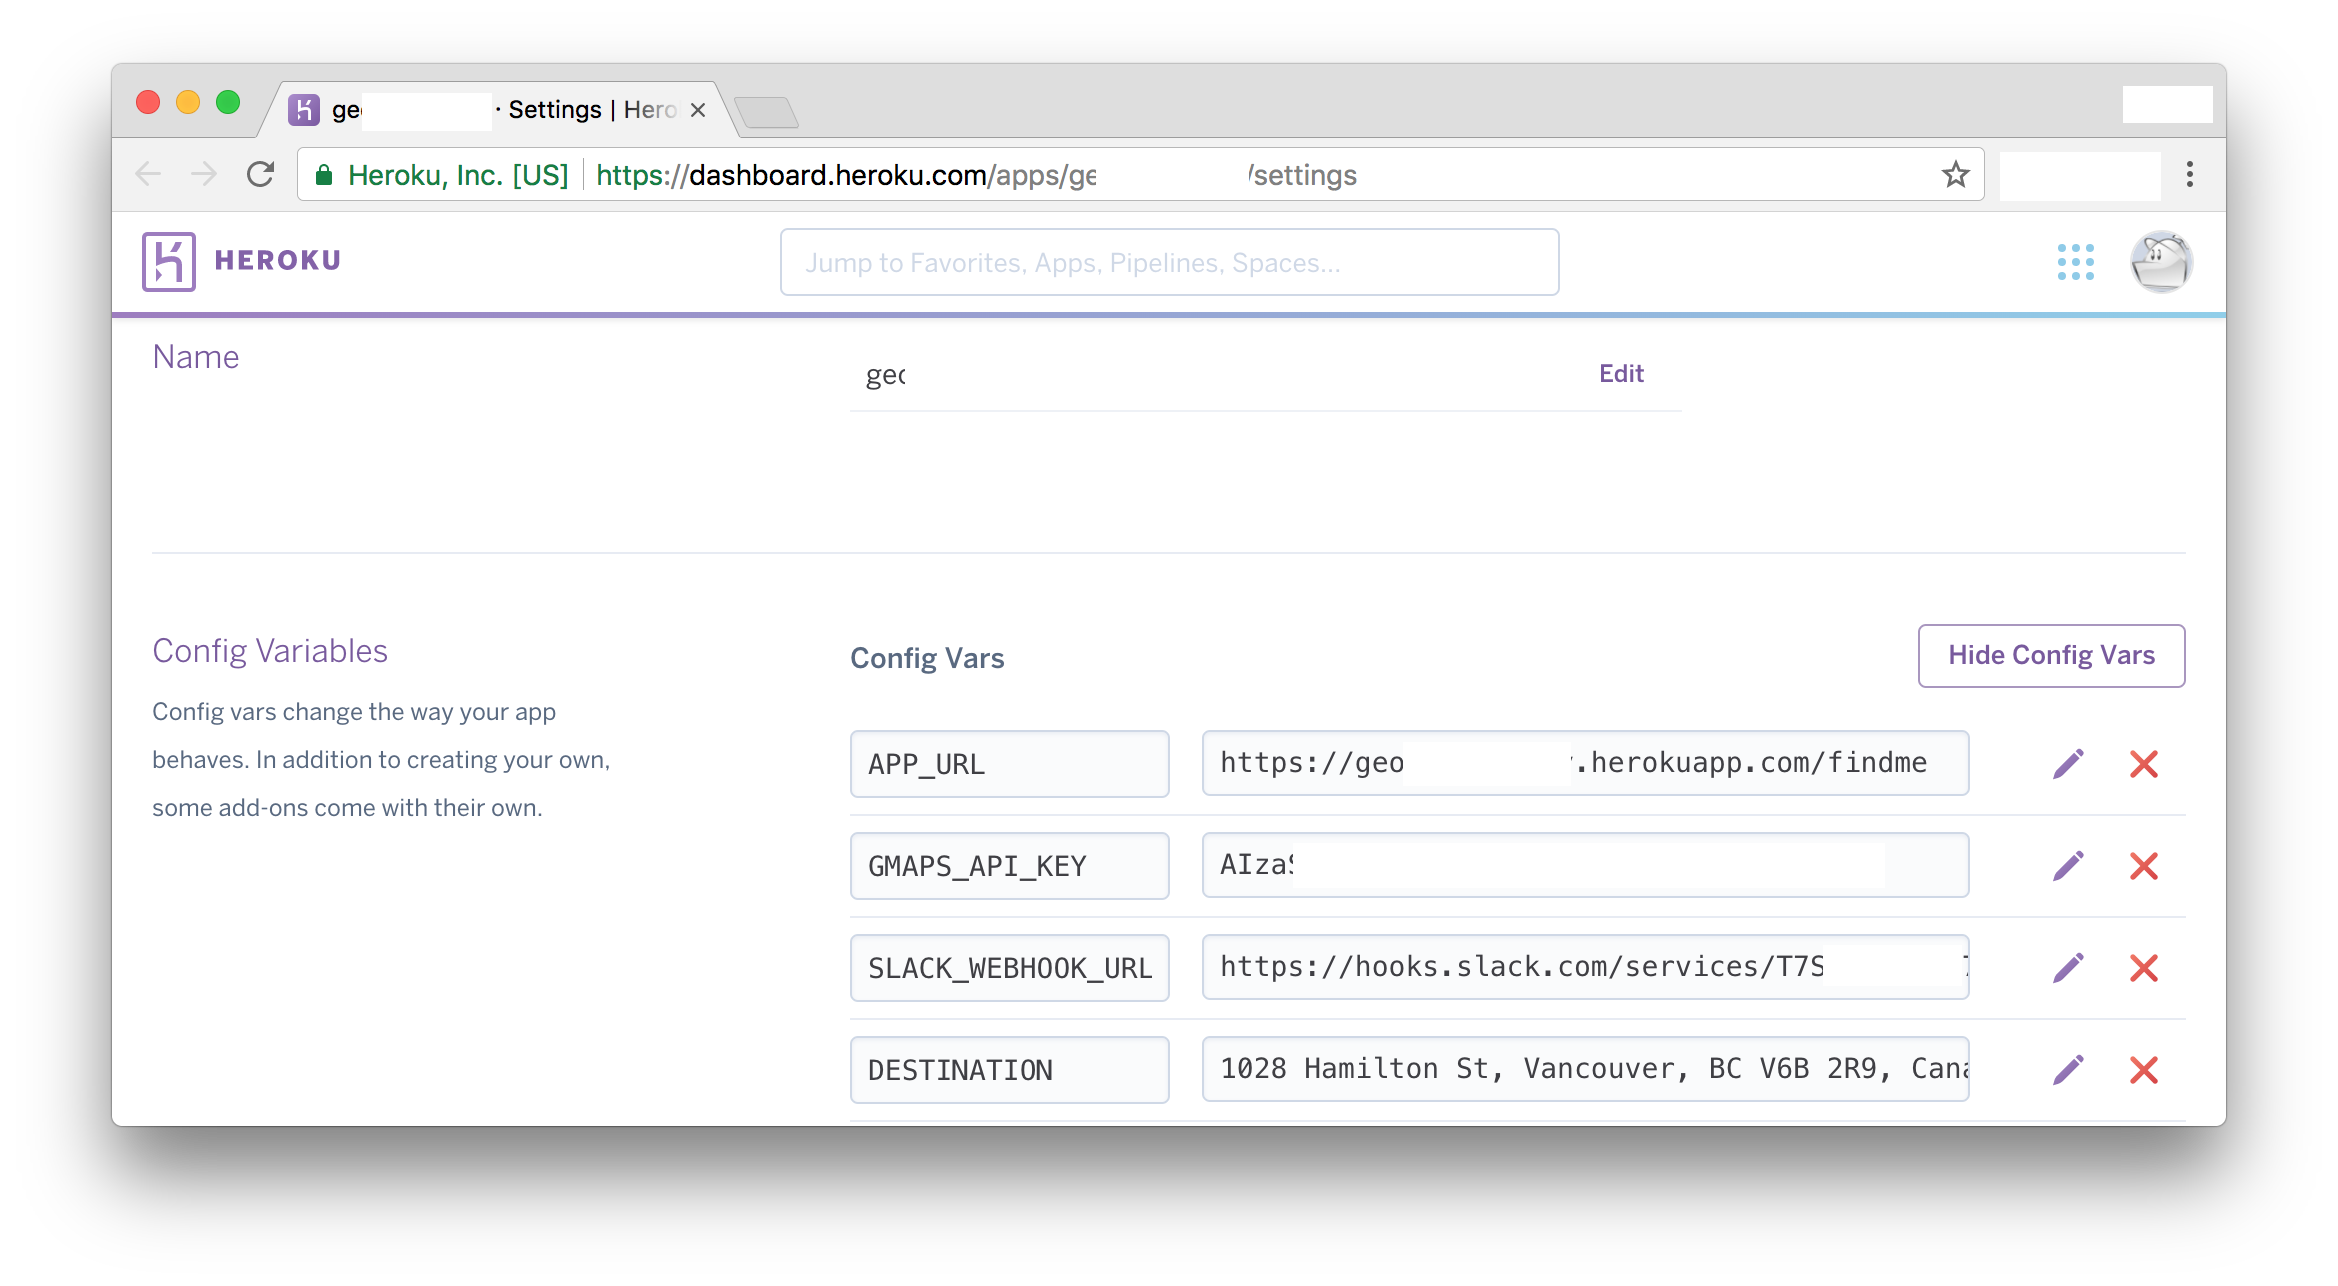2338x1286 pixels.
Task: Edit SLACK_WEBHOOK_URL with pencil icon
Action: click(2068, 968)
